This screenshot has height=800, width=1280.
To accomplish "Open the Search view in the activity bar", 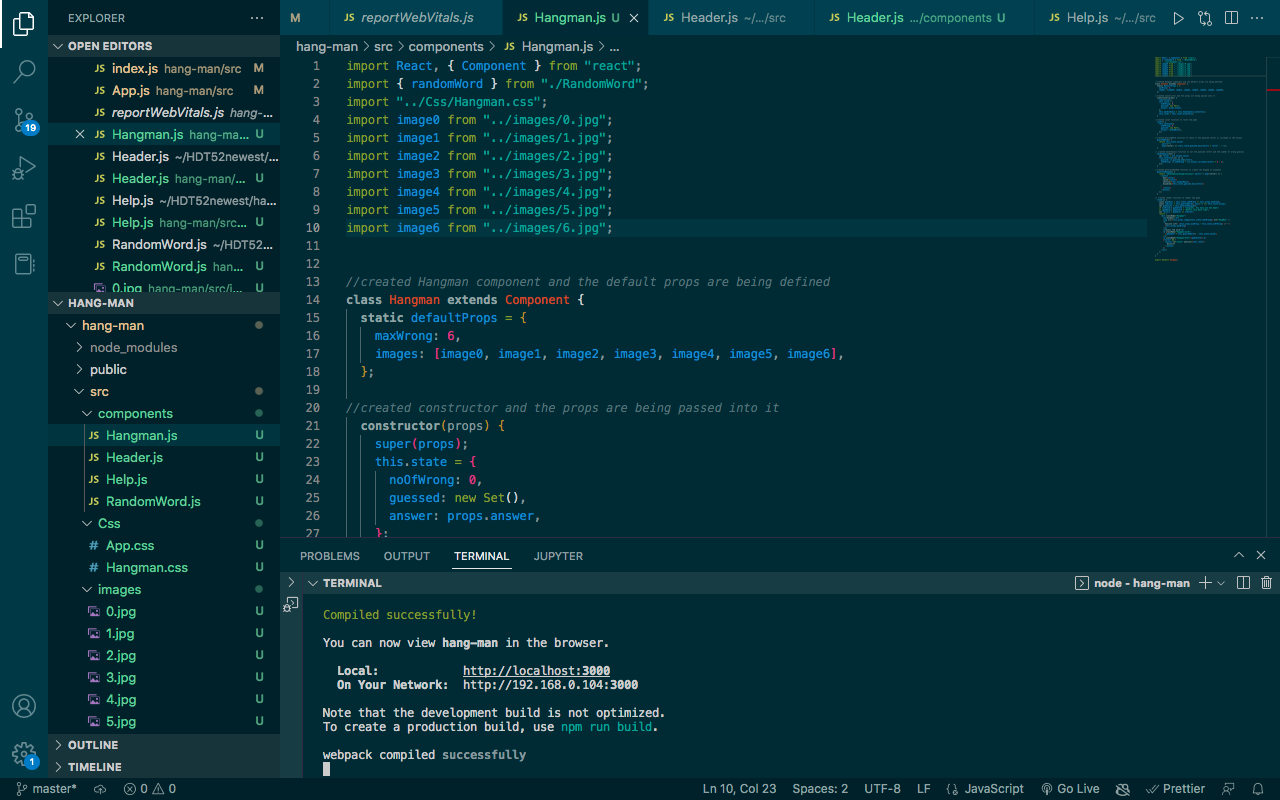I will click(24, 71).
